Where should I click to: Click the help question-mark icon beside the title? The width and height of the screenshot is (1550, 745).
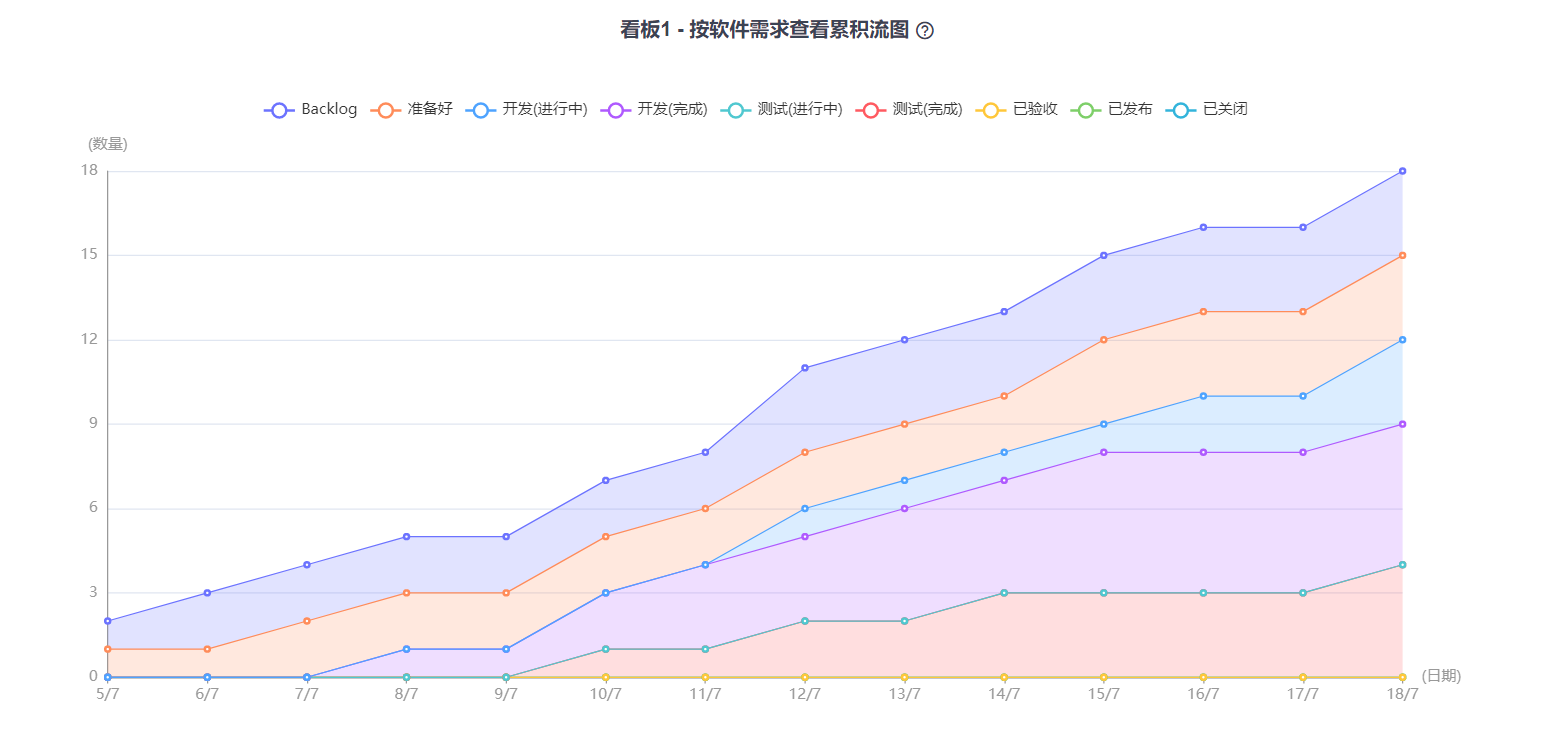click(x=925, y=31)
